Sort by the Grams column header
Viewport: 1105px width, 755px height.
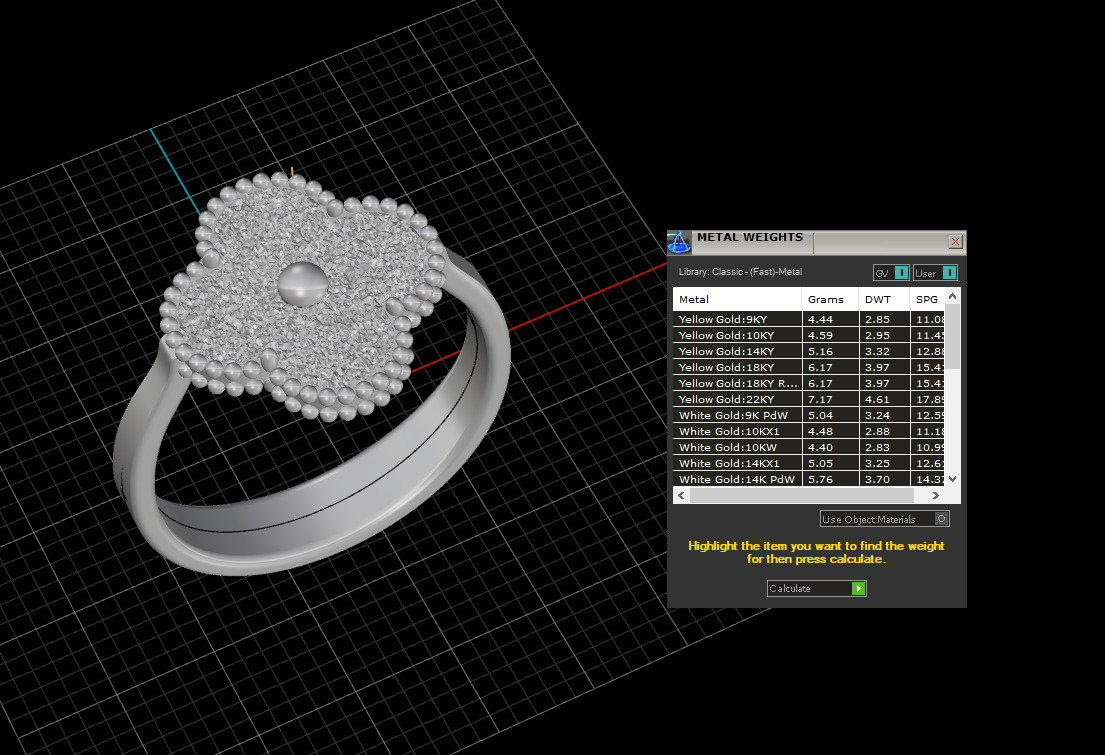coord(830,299)
